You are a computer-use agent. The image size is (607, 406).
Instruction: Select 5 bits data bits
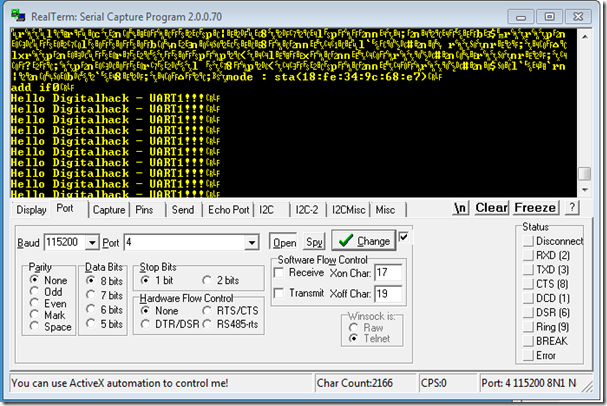coord(105,324)
